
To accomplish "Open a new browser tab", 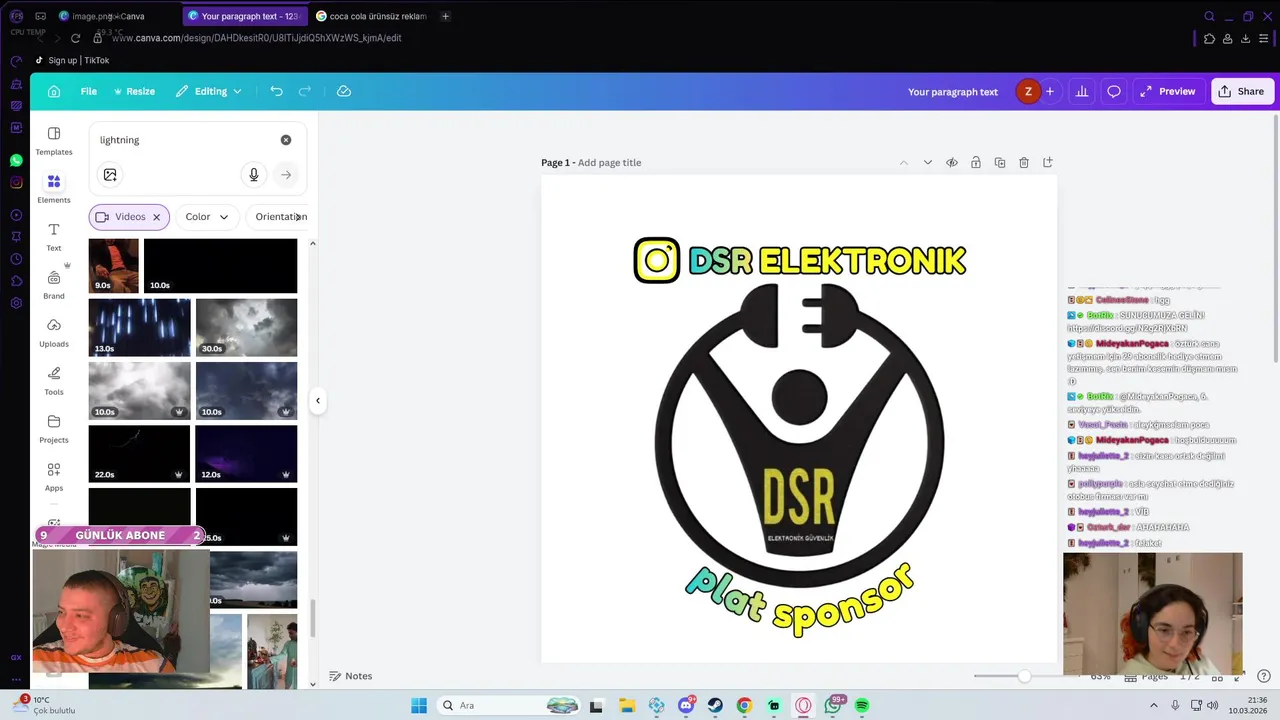I will click(446, 16).
